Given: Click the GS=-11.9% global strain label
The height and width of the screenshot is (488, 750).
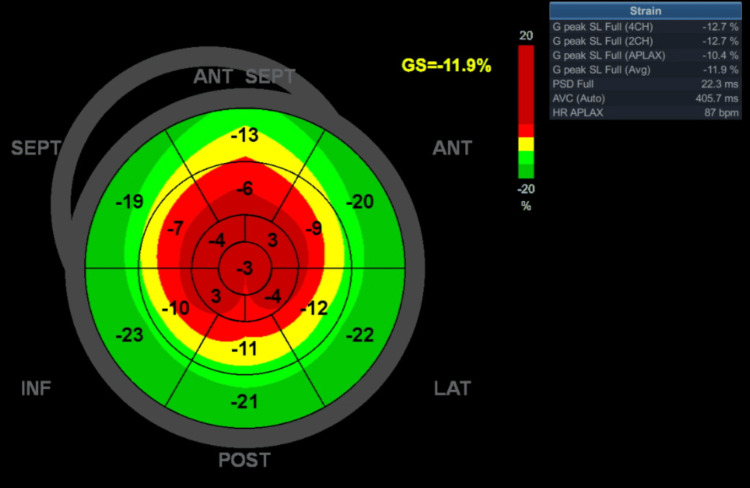Looking at the screenshot, I should point(446,66).
